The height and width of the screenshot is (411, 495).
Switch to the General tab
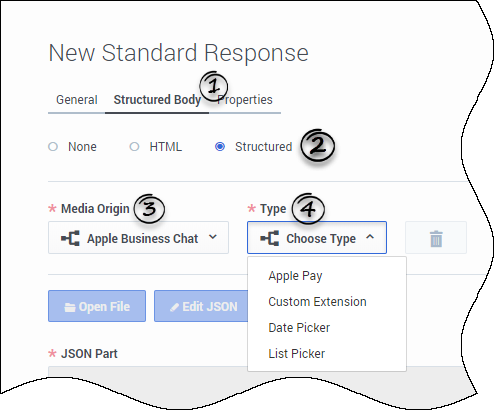coord(77,100)
